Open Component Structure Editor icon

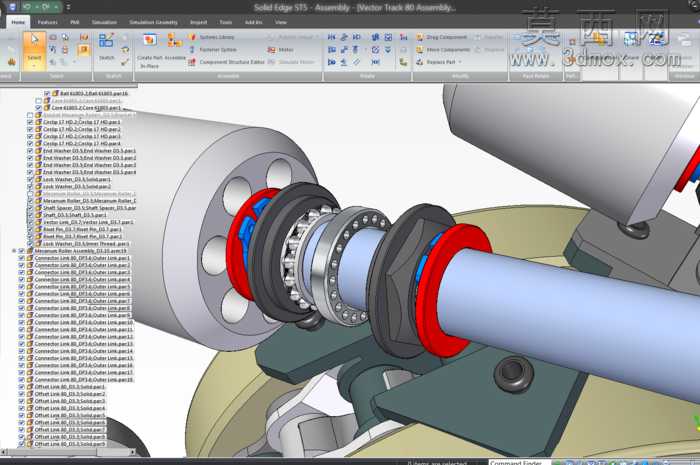click(192, 62)
